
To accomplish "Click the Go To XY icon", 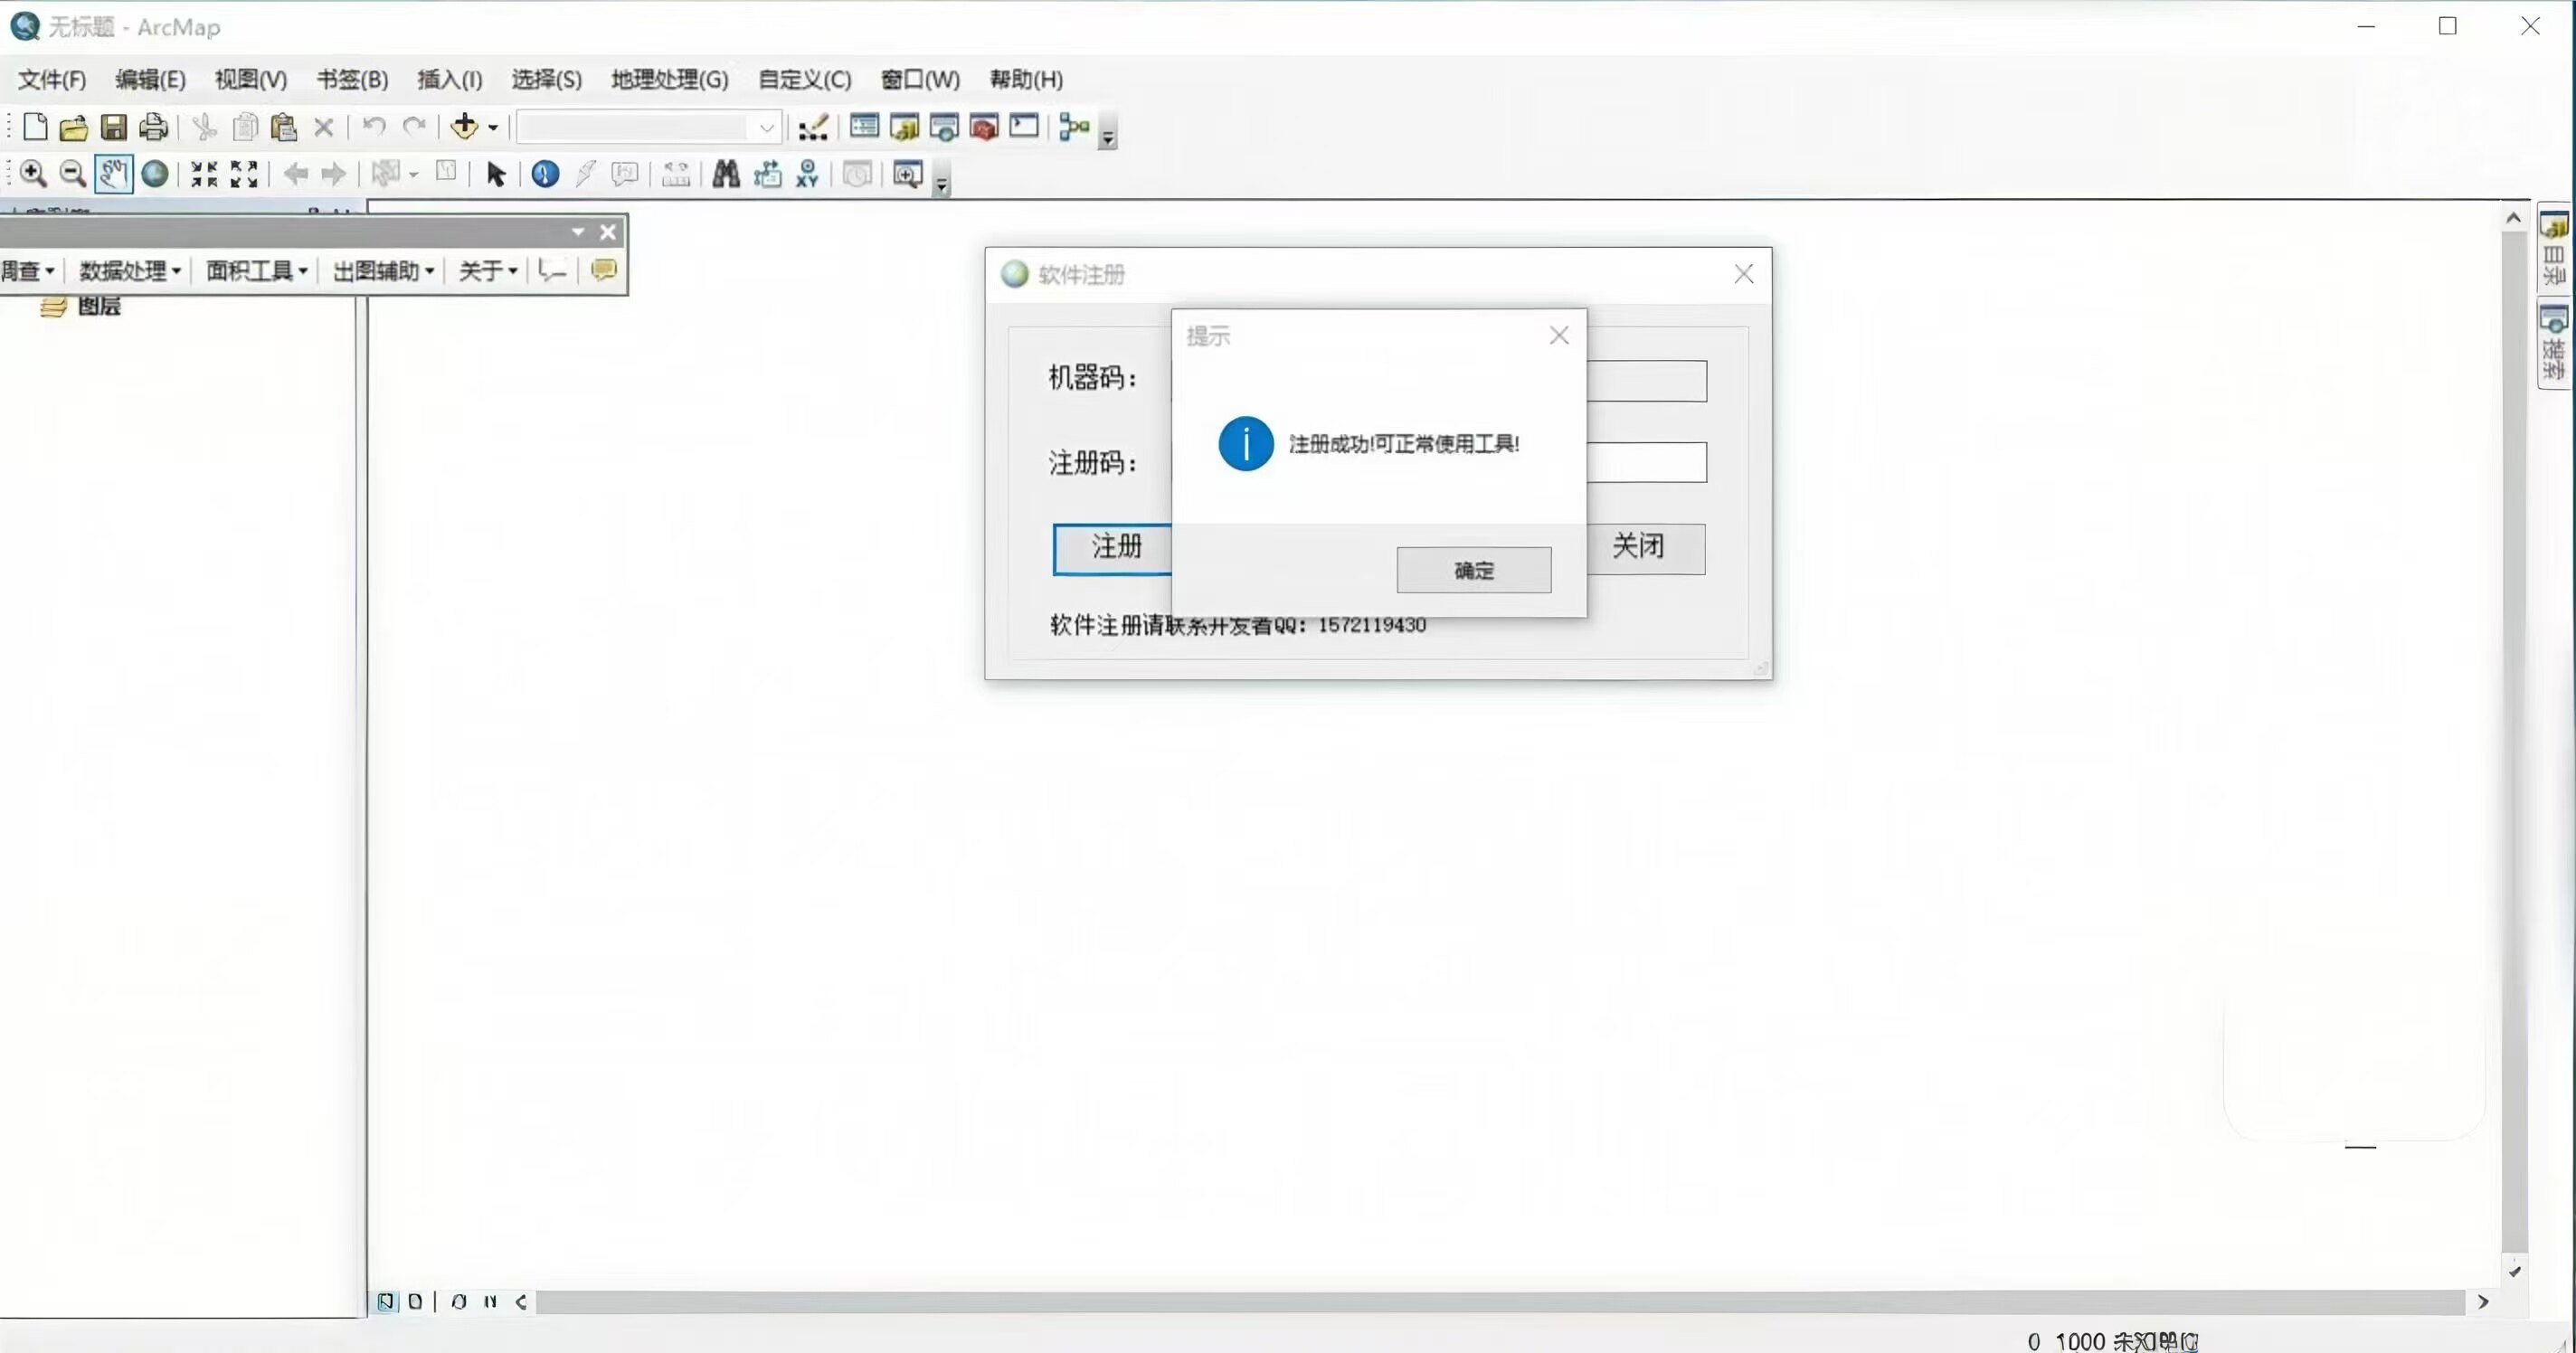I will (808, 174).
